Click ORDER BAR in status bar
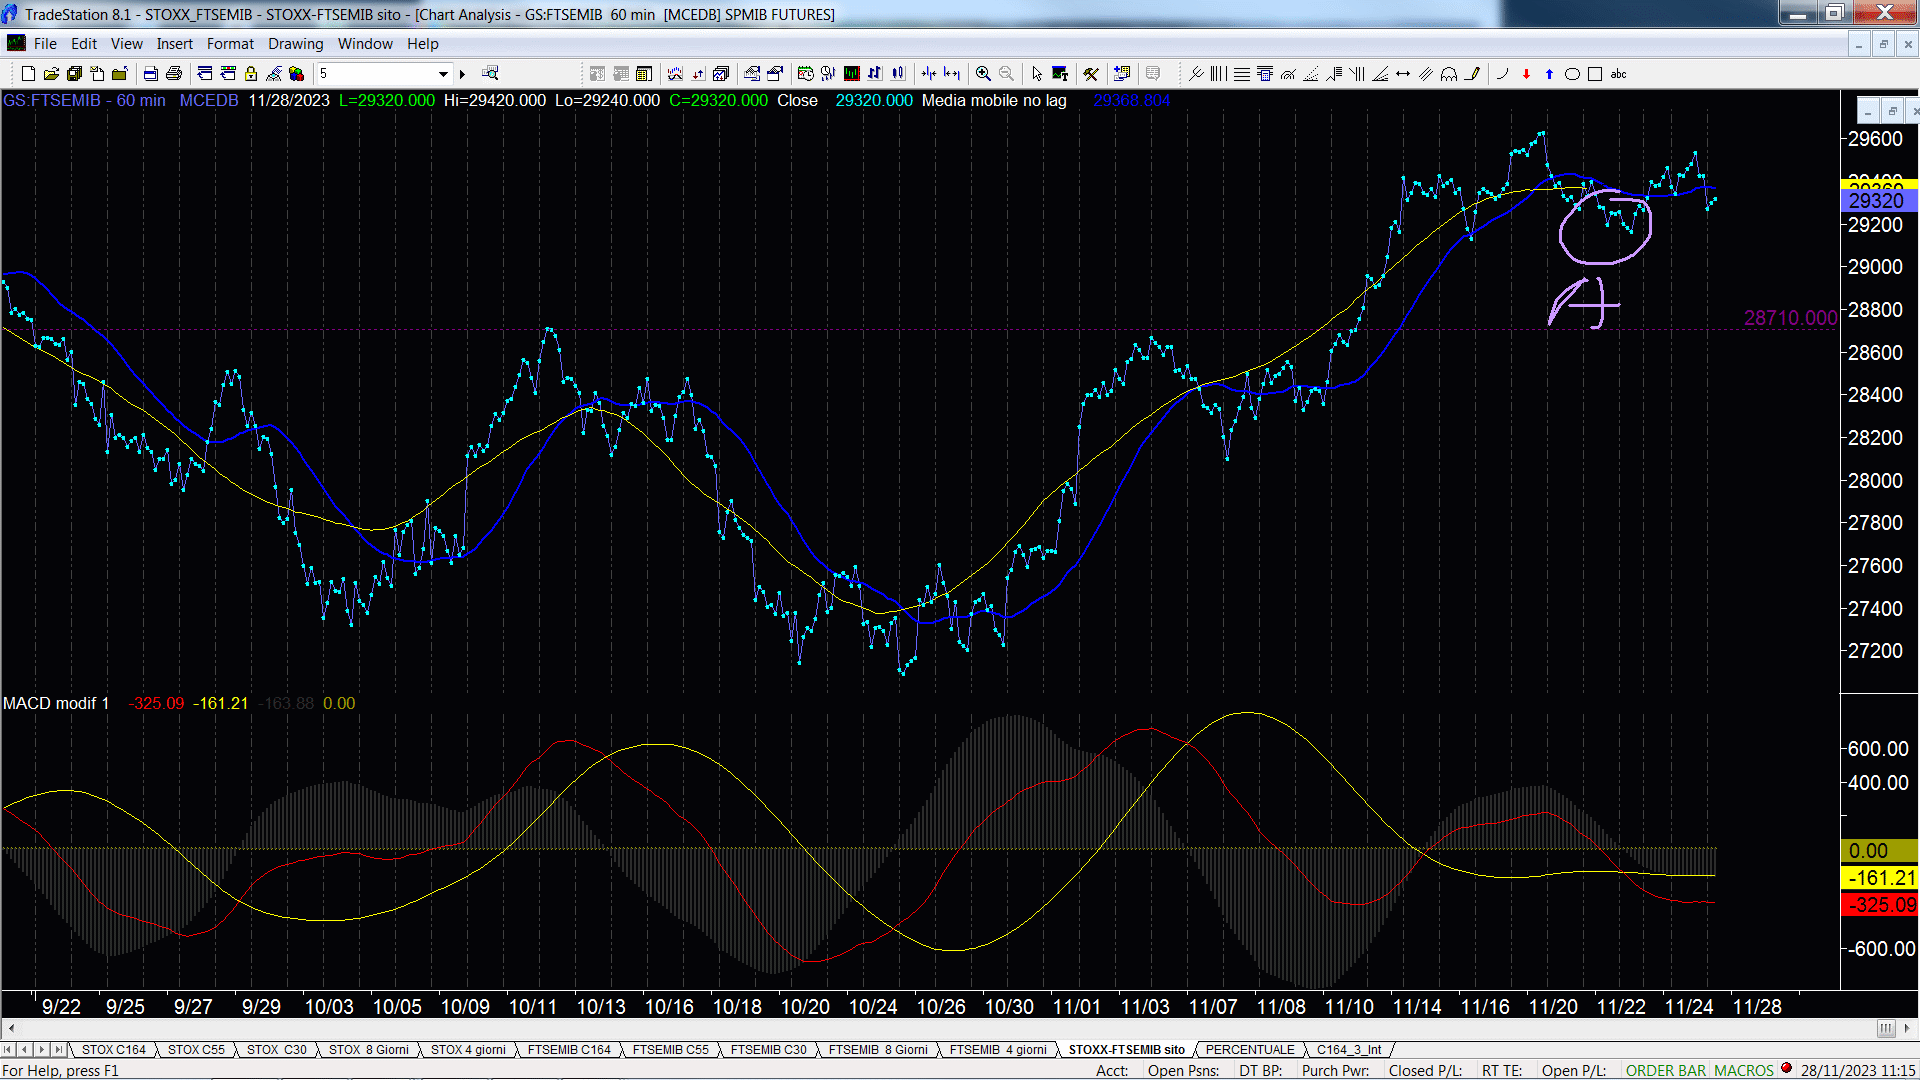Screen dimensions: 1920x1080 click(x=1666, y=1071)
